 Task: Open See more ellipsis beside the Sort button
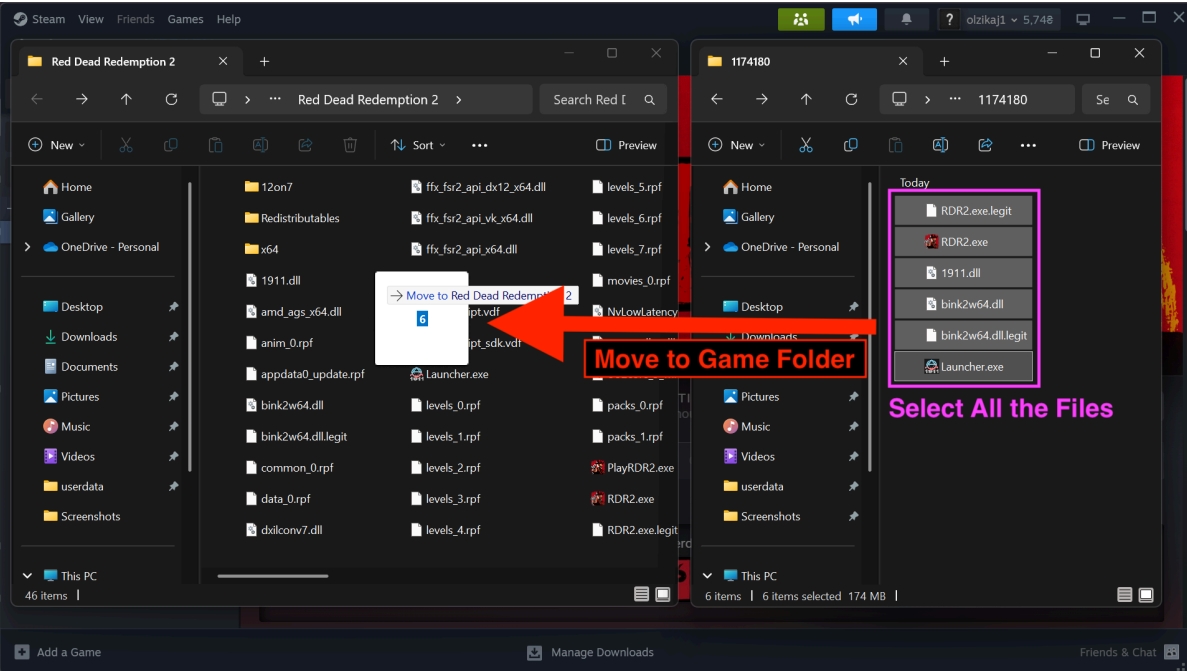coord(480,145)
